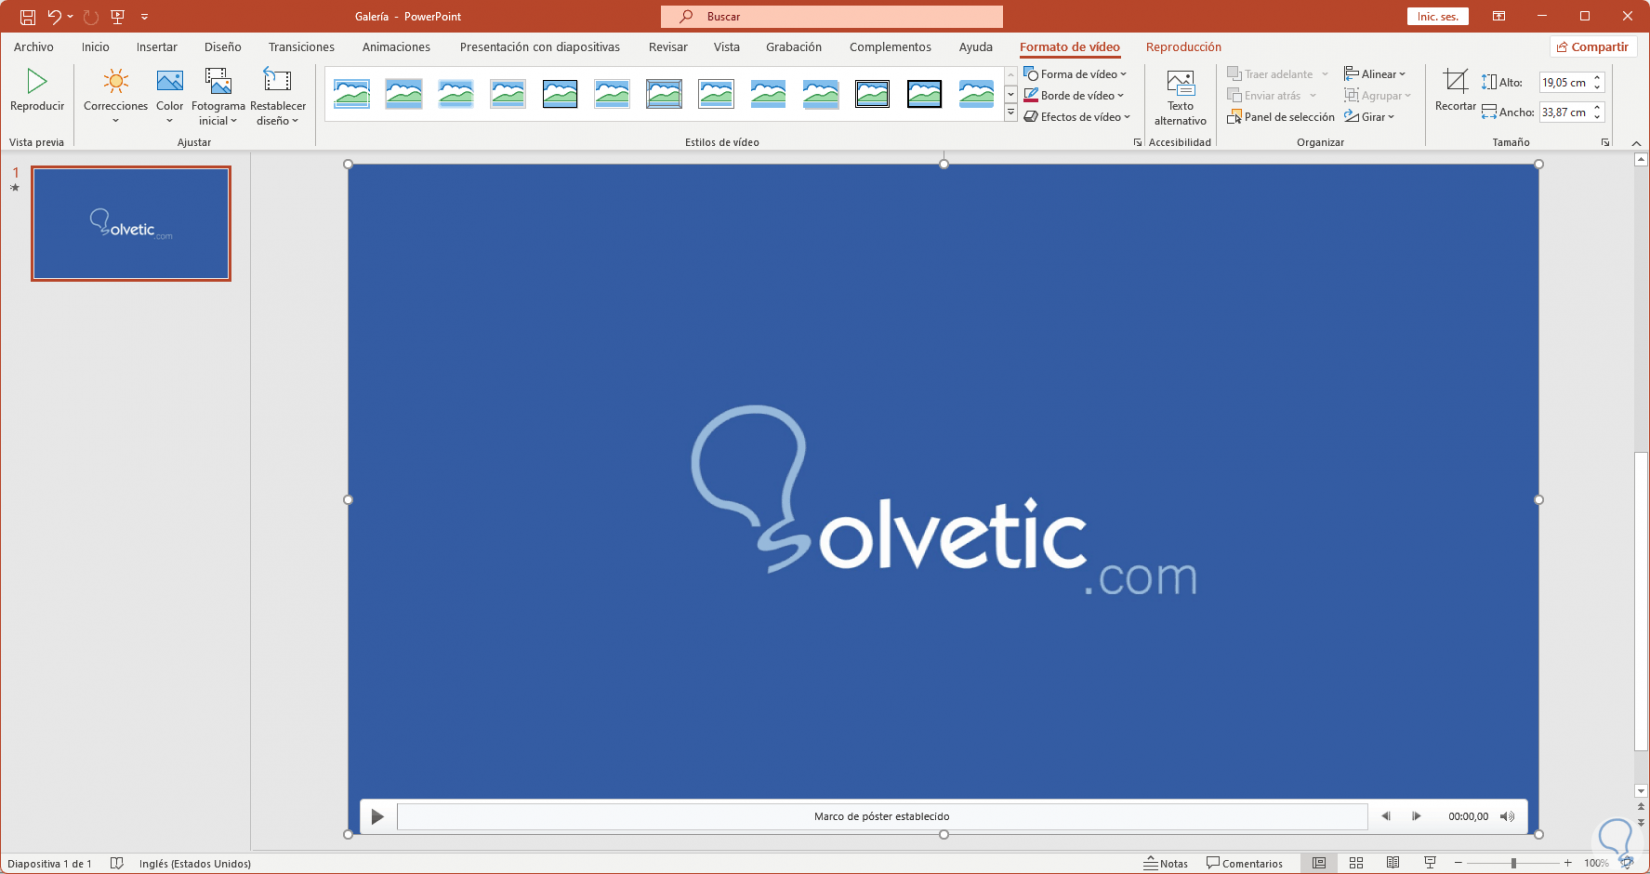Expand the video styles gallery More arrow
1650x874 pixels.
coord(1011,113)
